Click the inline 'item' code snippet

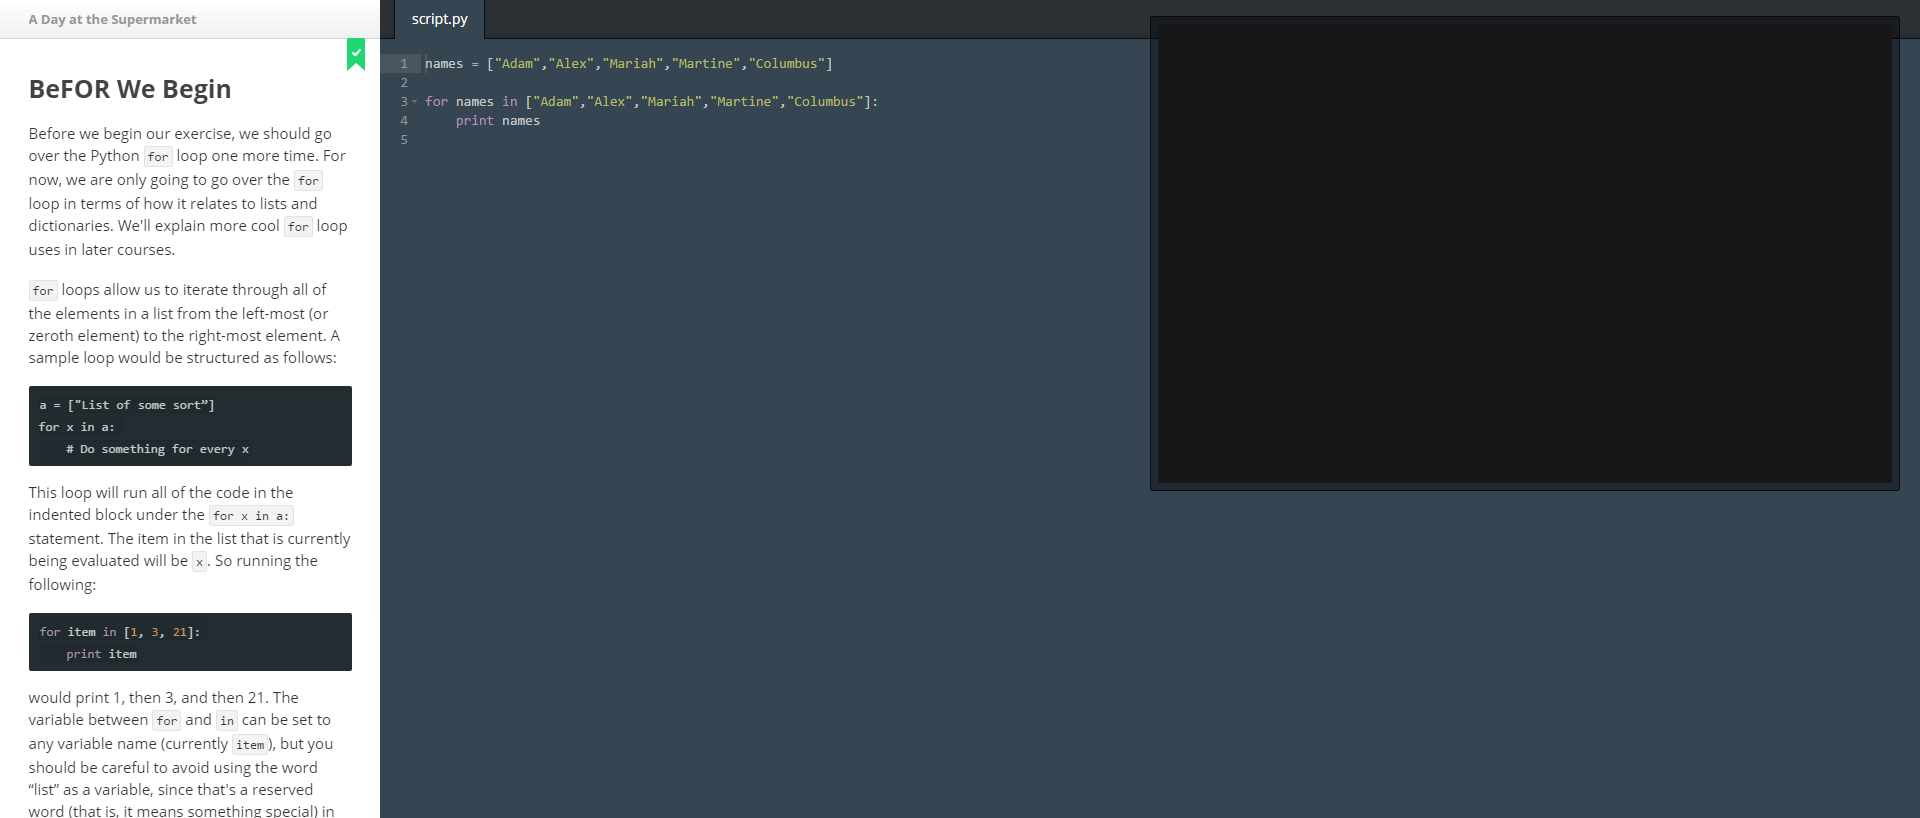(x=250, y=745)
